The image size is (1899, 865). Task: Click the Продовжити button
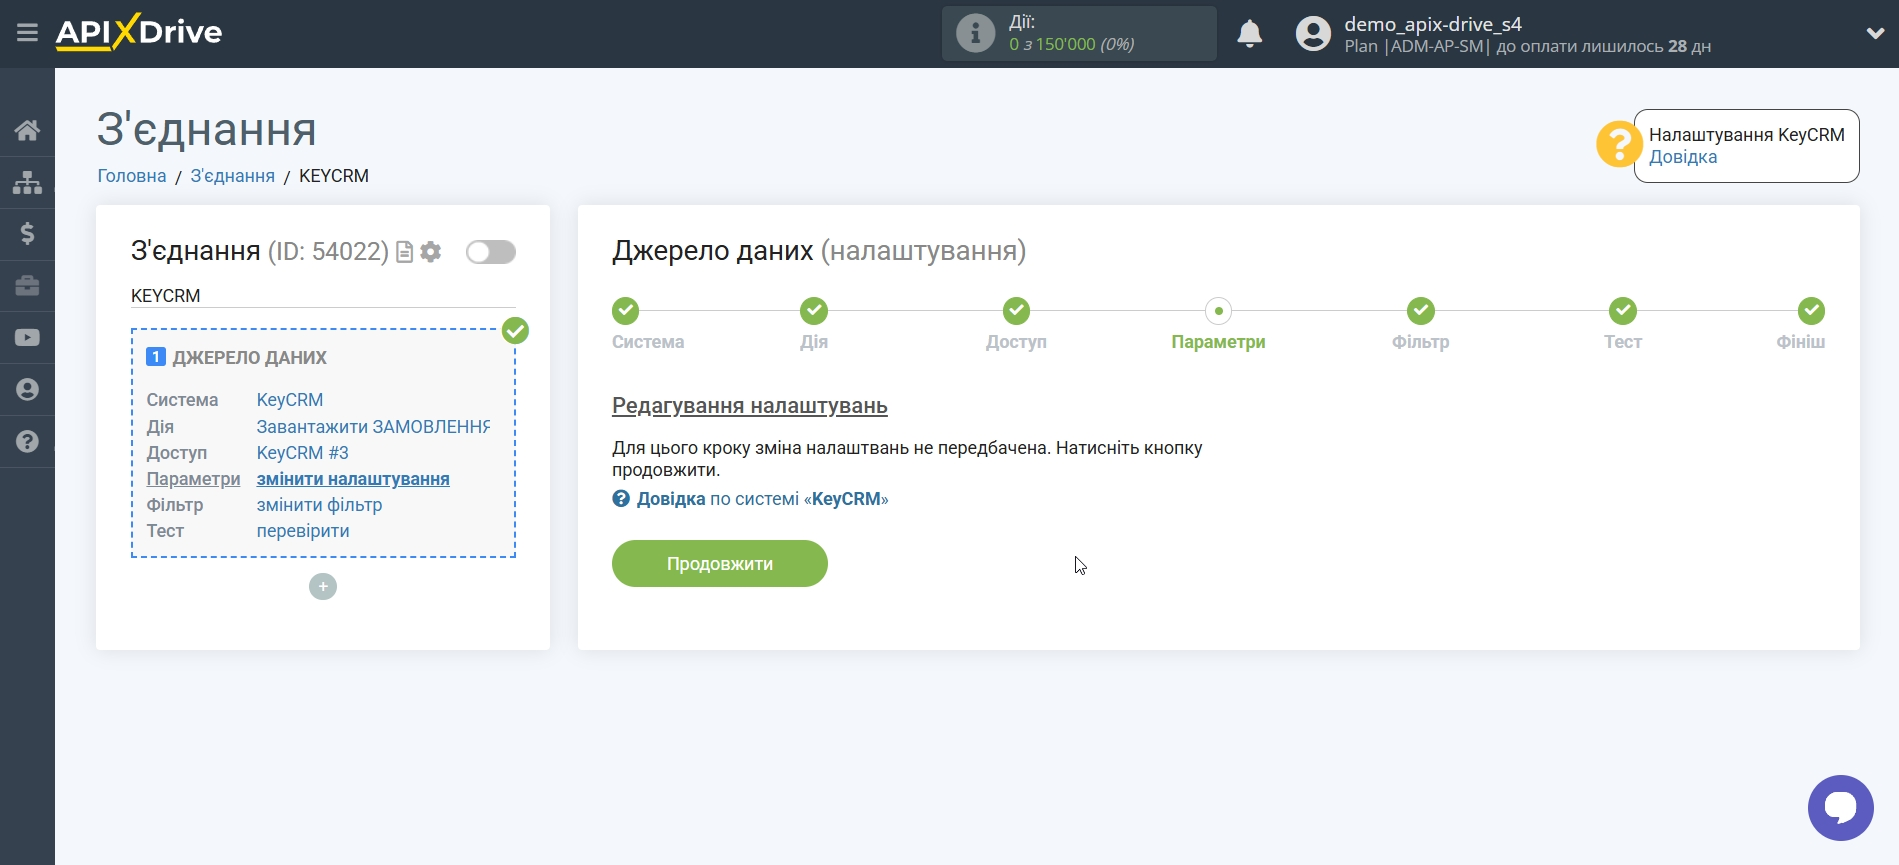[x=720, y=564]
